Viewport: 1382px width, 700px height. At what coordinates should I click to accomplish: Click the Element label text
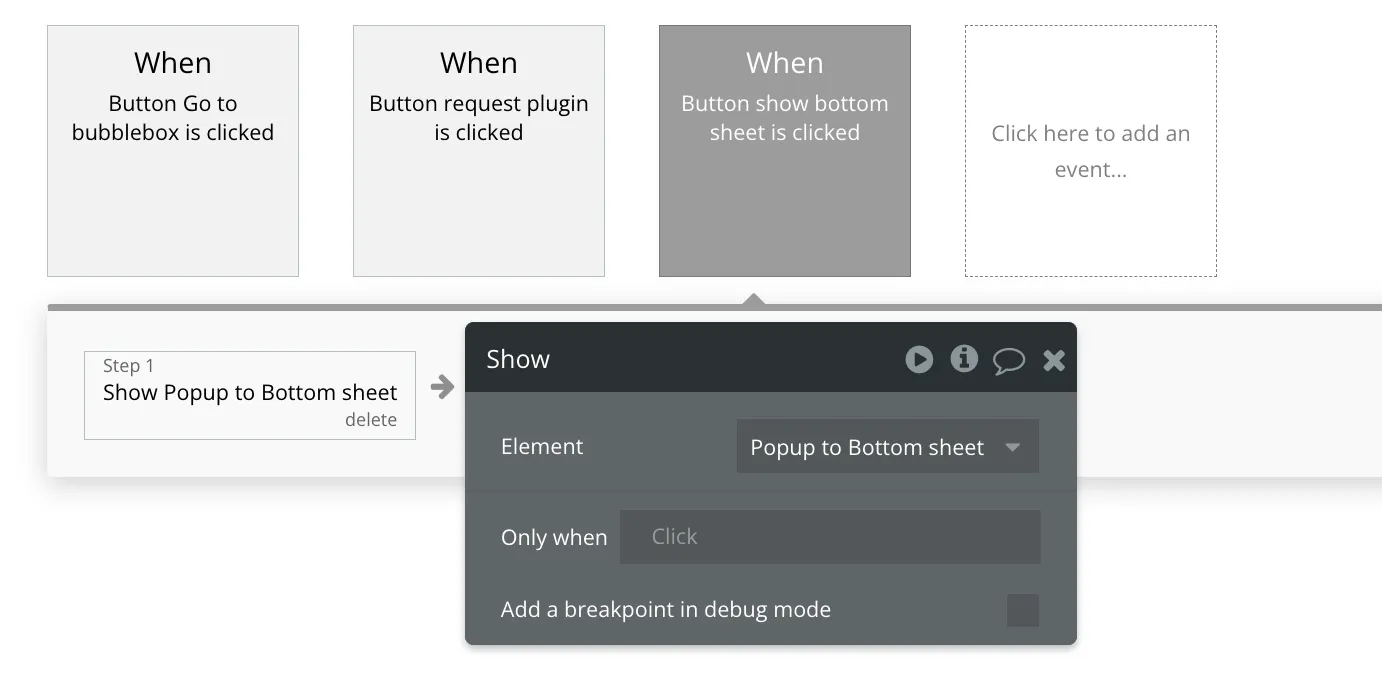click(542, 447)
